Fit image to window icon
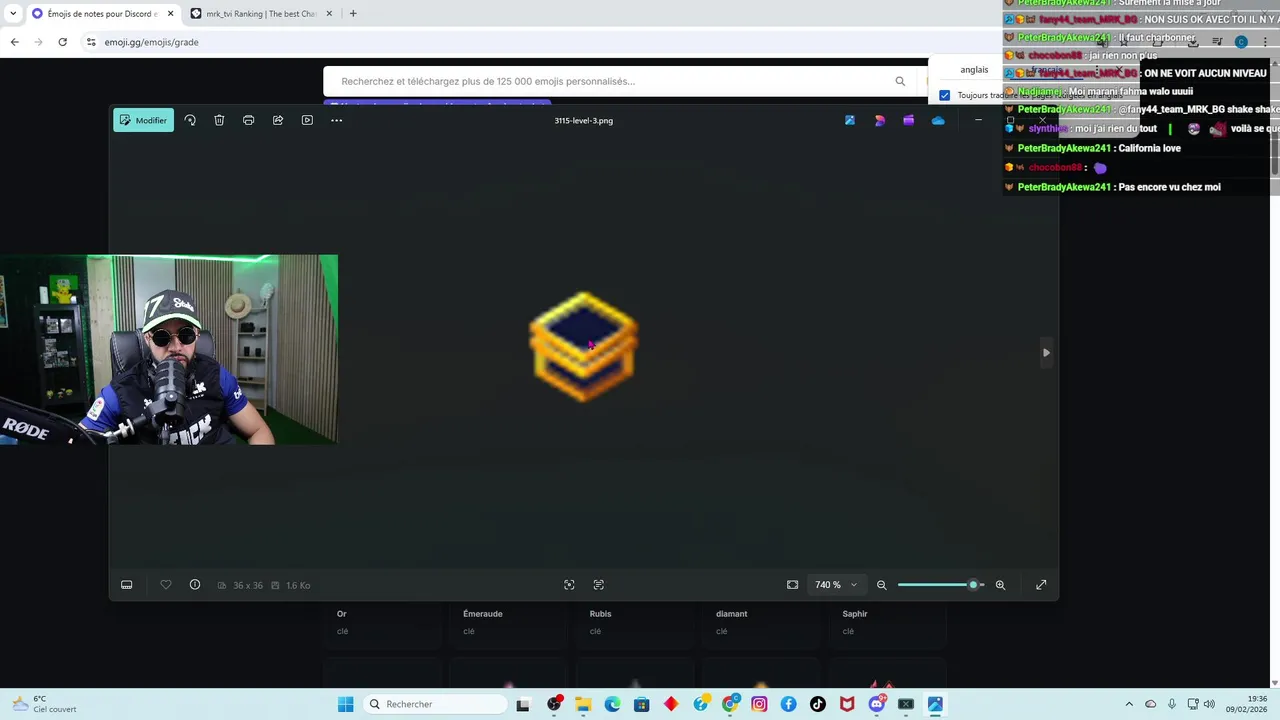1280x720 pixels. (792, 585)
